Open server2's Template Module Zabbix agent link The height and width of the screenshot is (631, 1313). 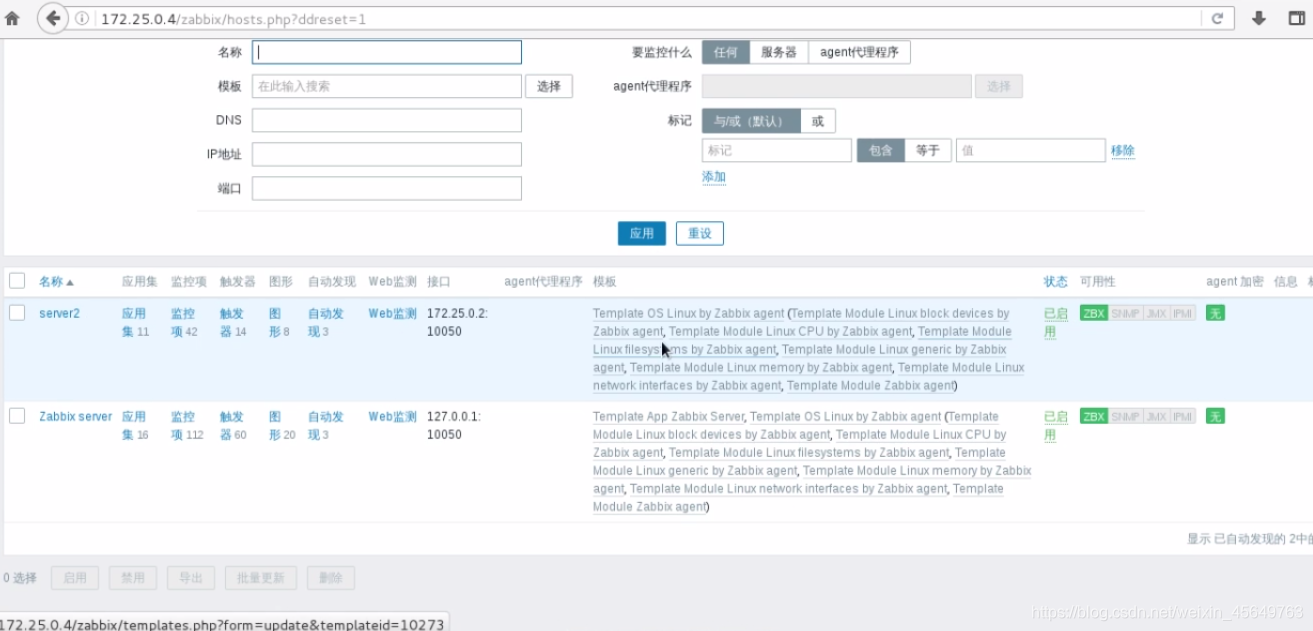coord(870,386)
